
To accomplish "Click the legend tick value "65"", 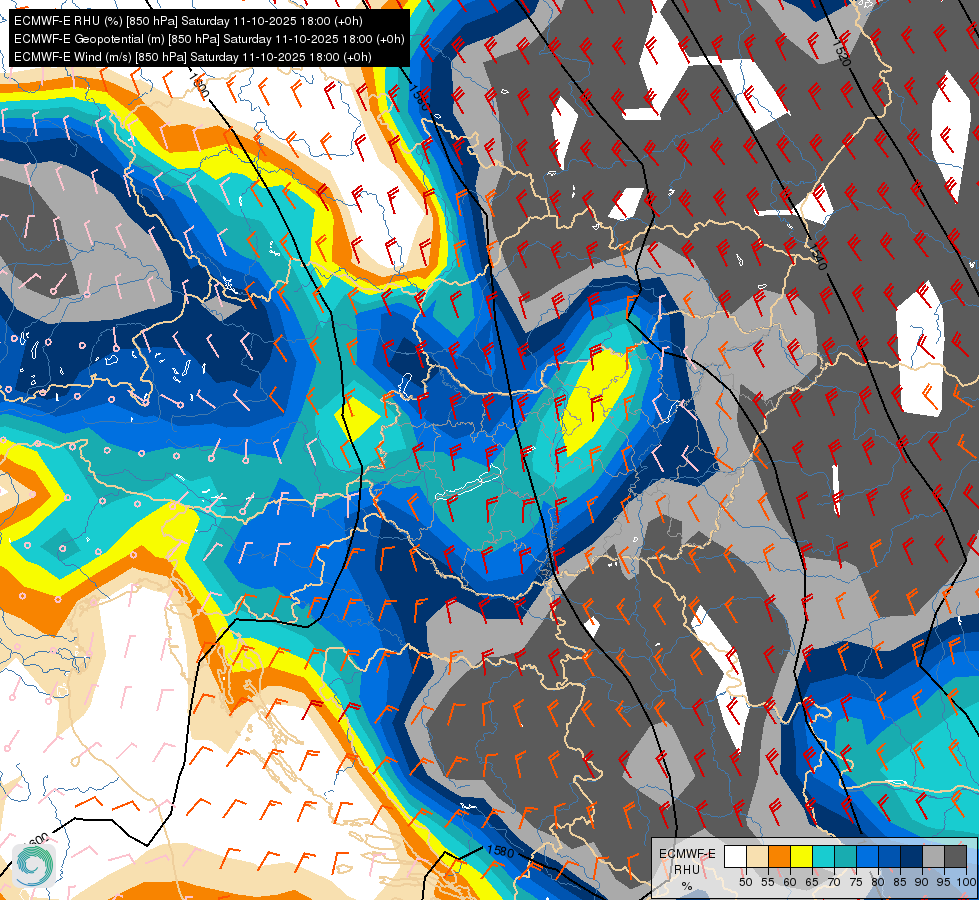I will click(x=812, y=882).
